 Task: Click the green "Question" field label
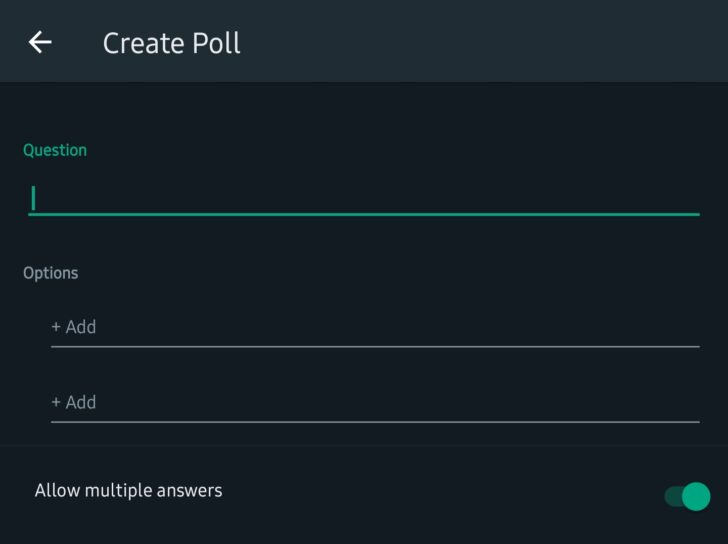pyautogui.click(x=55, y=150)
